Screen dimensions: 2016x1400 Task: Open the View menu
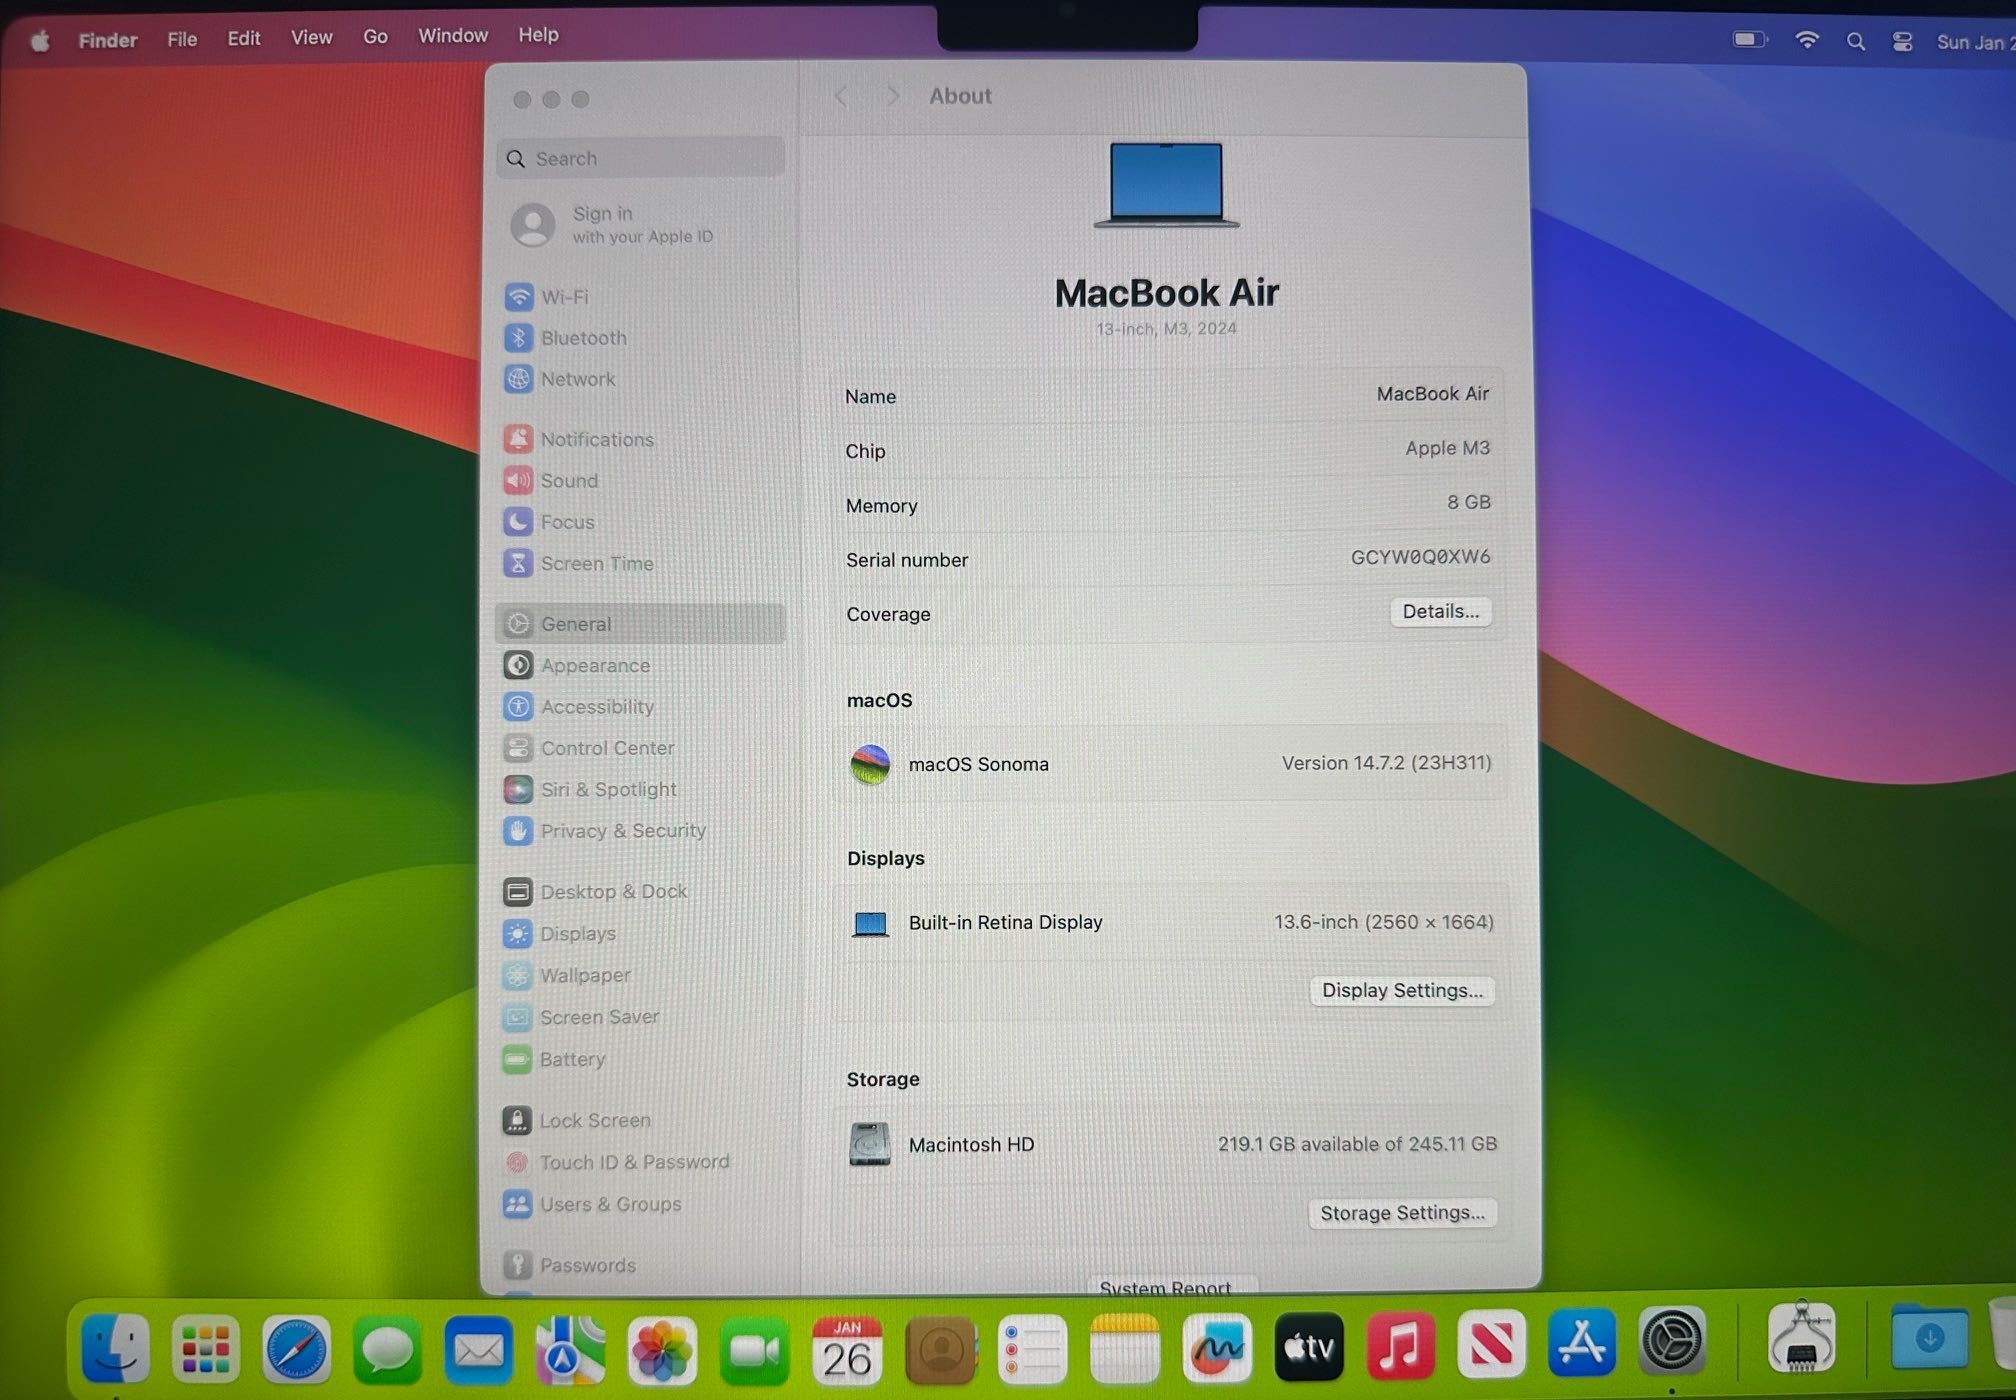pyautogui.click(x=311, y=37)
